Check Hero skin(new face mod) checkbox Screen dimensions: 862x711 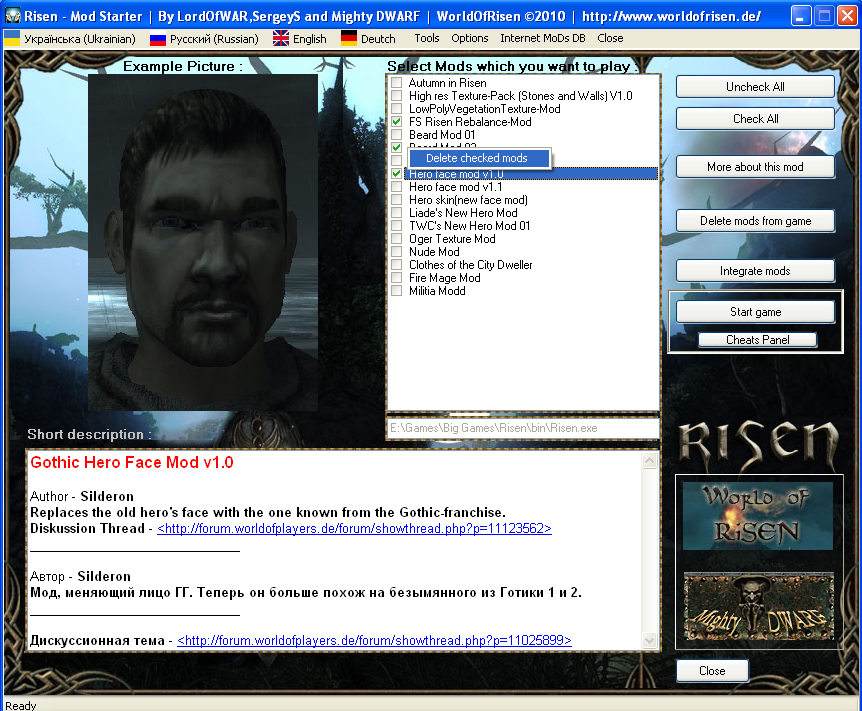click(x=396, y=200)
